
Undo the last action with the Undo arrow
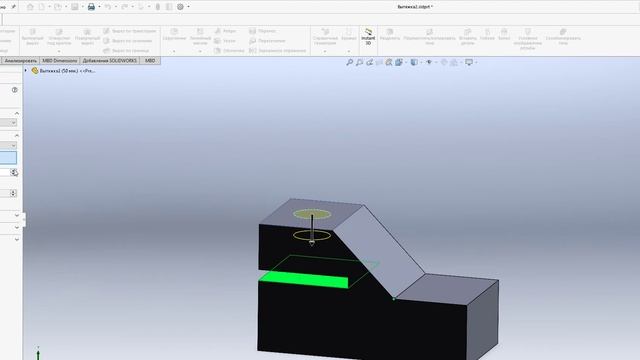pyautogui.click(x=108, y=7)
